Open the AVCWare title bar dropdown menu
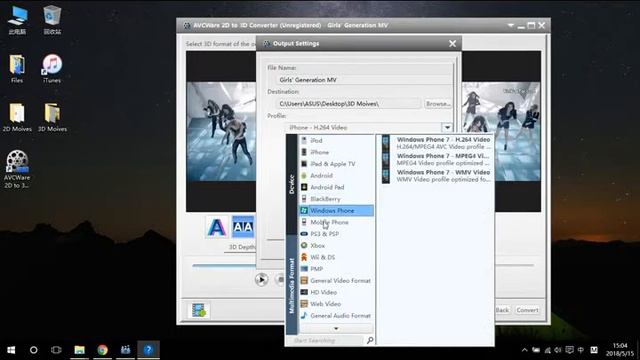This screenshot has width=640, height=360. pyautogui.click(x=510, y=25)
